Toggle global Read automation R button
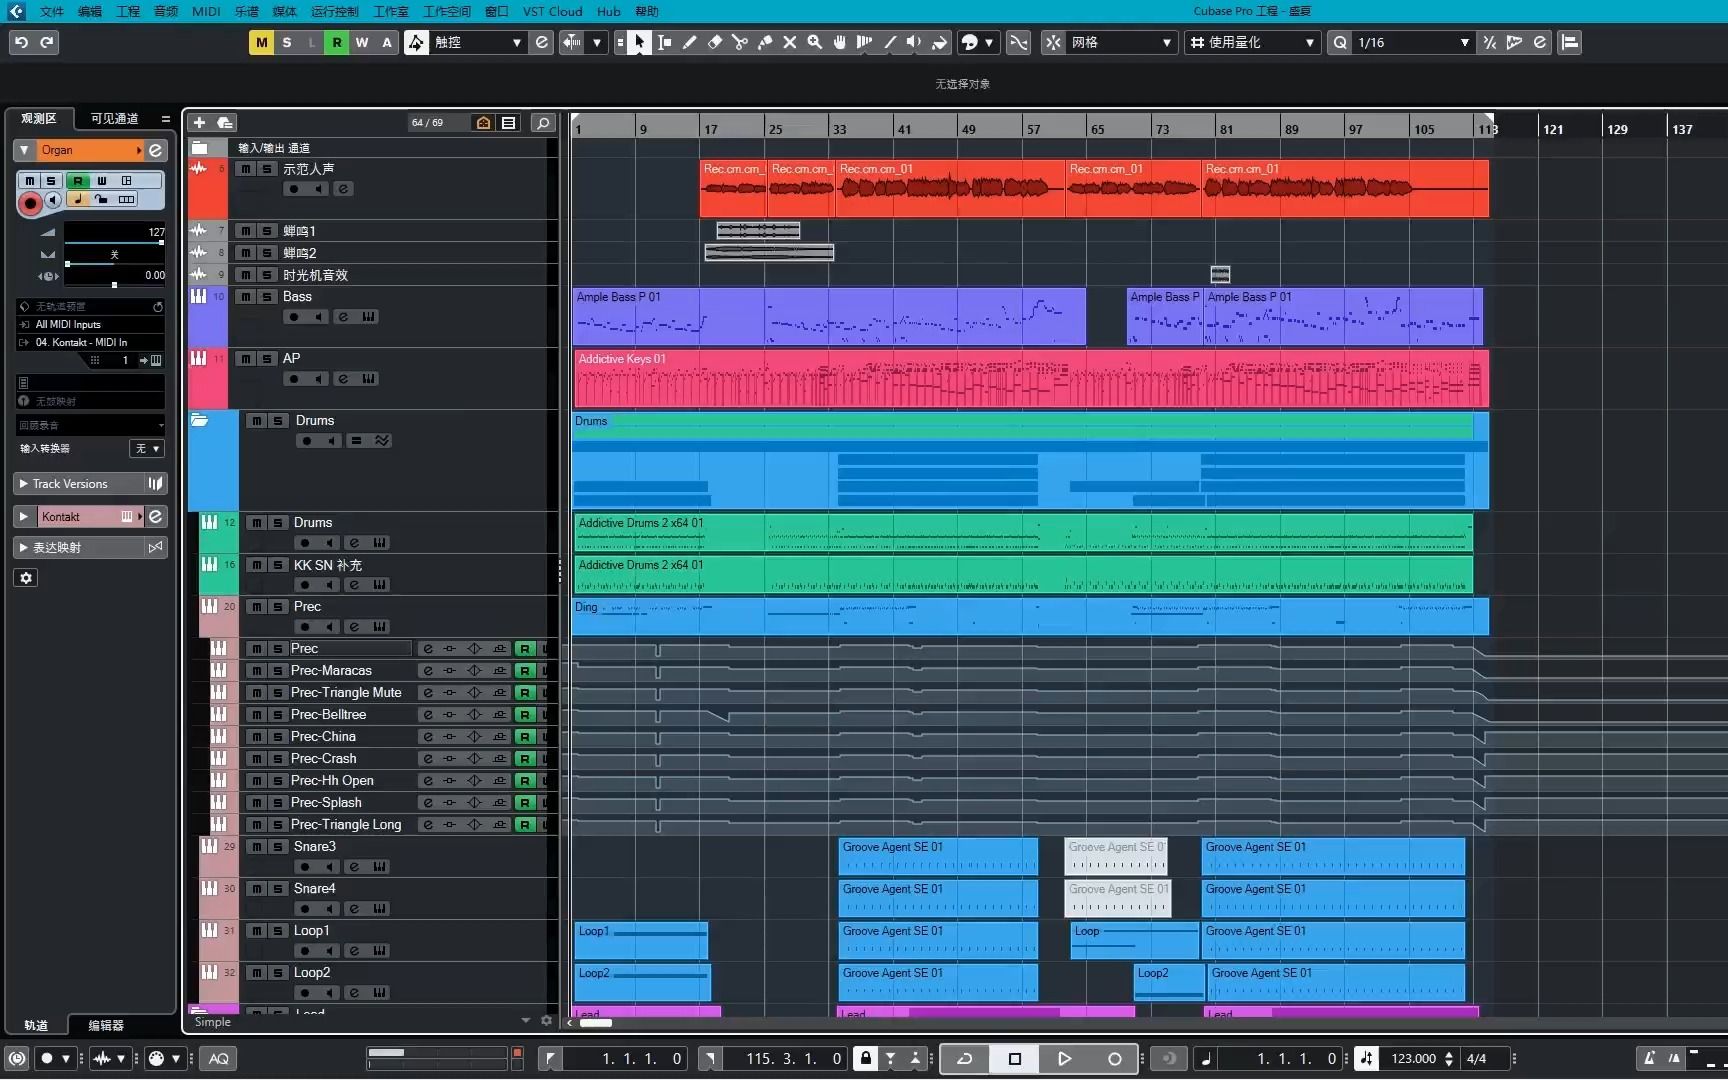The image size is (1728, 1080). (337, 42)
